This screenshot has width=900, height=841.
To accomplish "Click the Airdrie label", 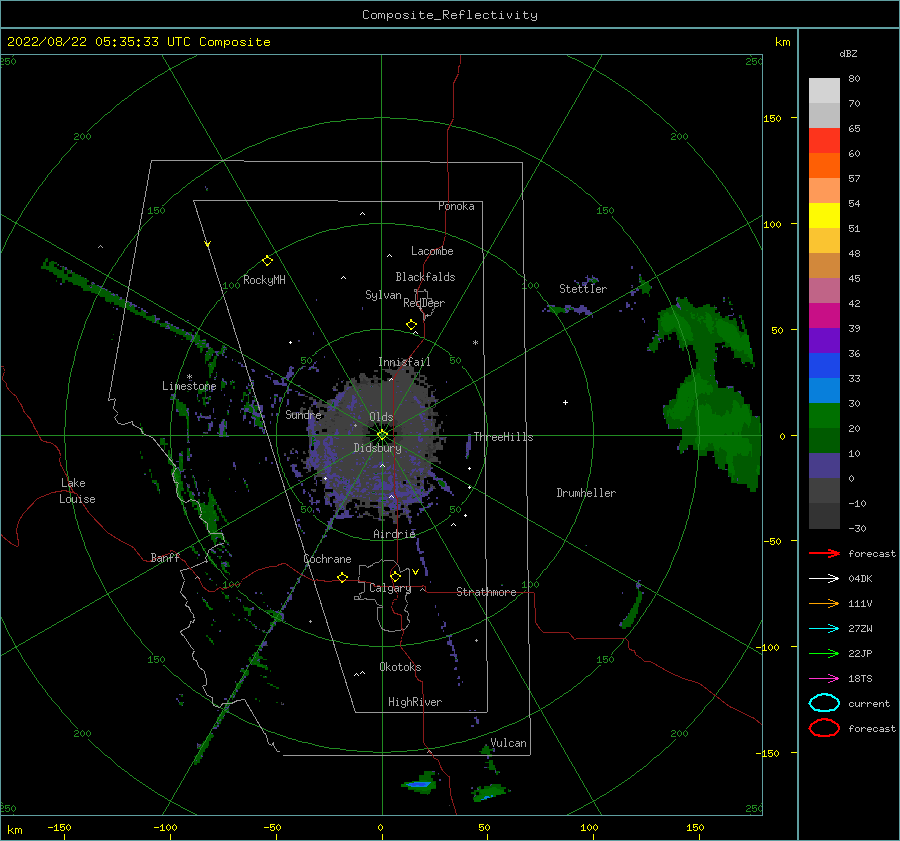I will tap(394, 534).
